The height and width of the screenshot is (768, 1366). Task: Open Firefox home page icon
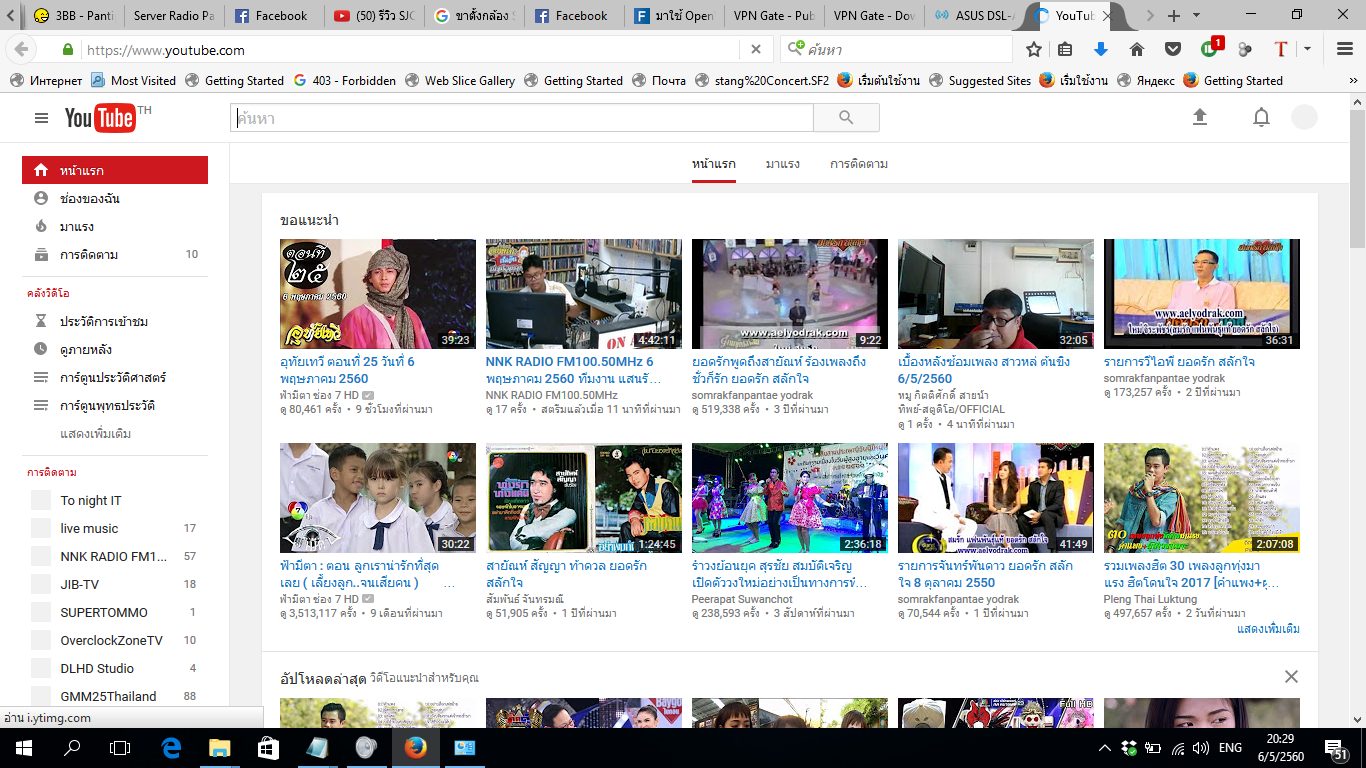[1137, 50]
